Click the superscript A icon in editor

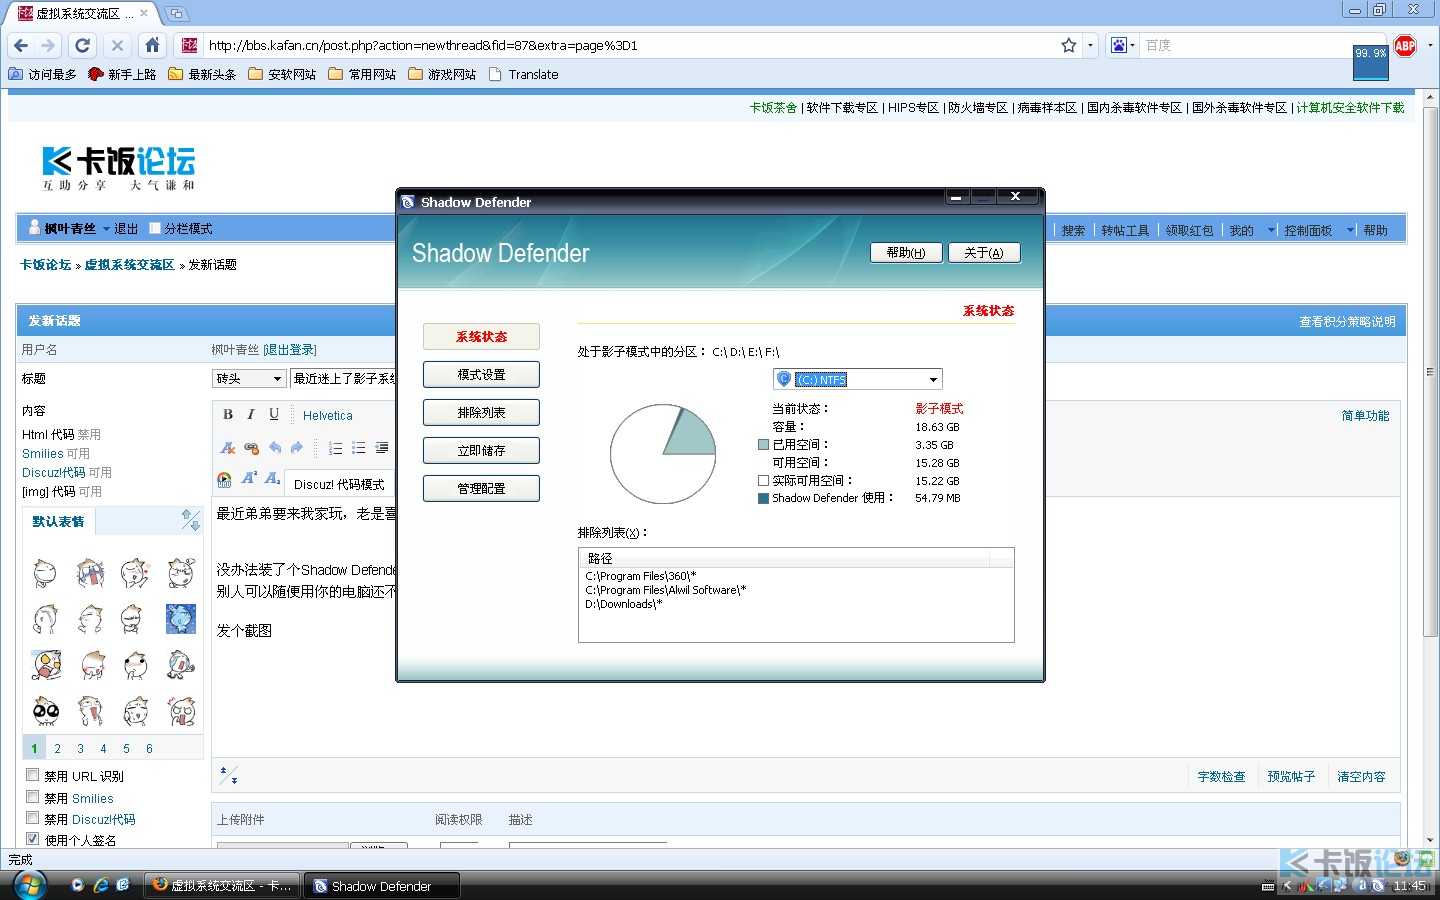pyautogui.click(x=249, y=479)
